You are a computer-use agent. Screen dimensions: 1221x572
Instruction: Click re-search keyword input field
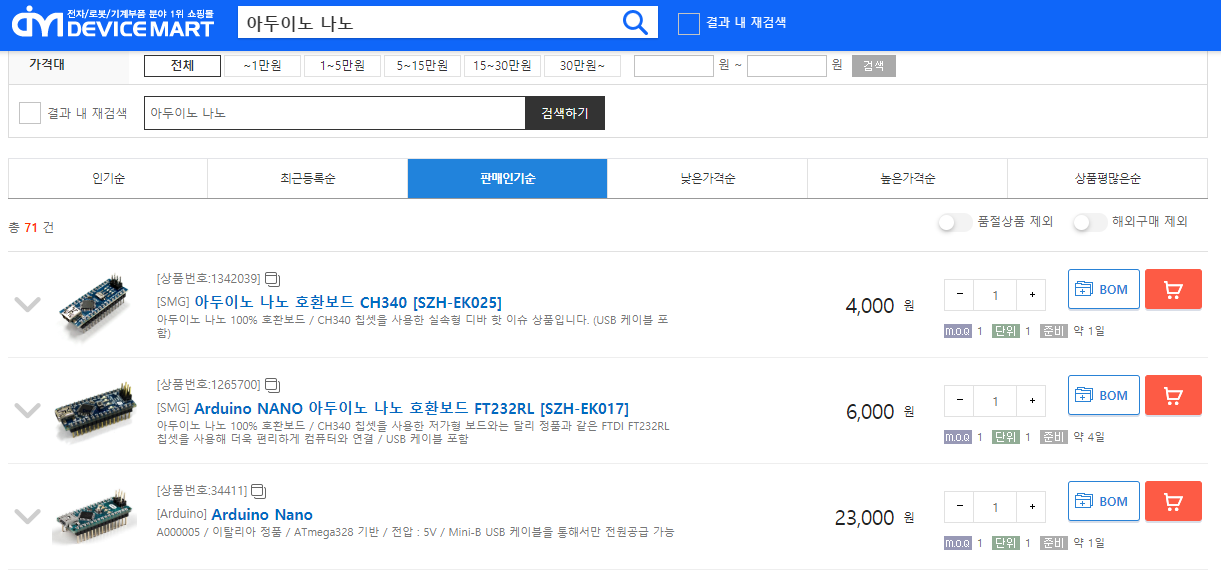pos(335,113)
